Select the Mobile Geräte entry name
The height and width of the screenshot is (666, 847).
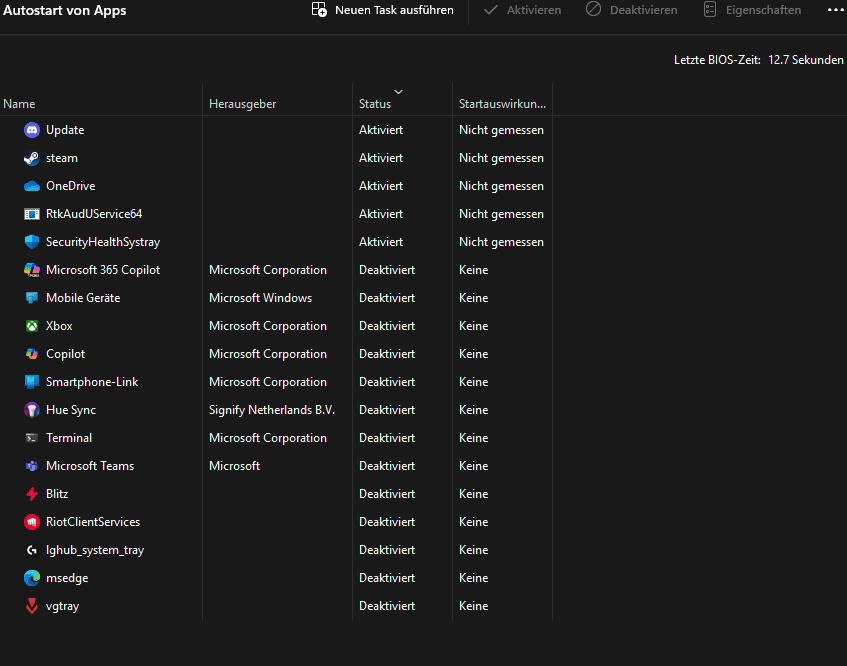[x=83, y=298]
